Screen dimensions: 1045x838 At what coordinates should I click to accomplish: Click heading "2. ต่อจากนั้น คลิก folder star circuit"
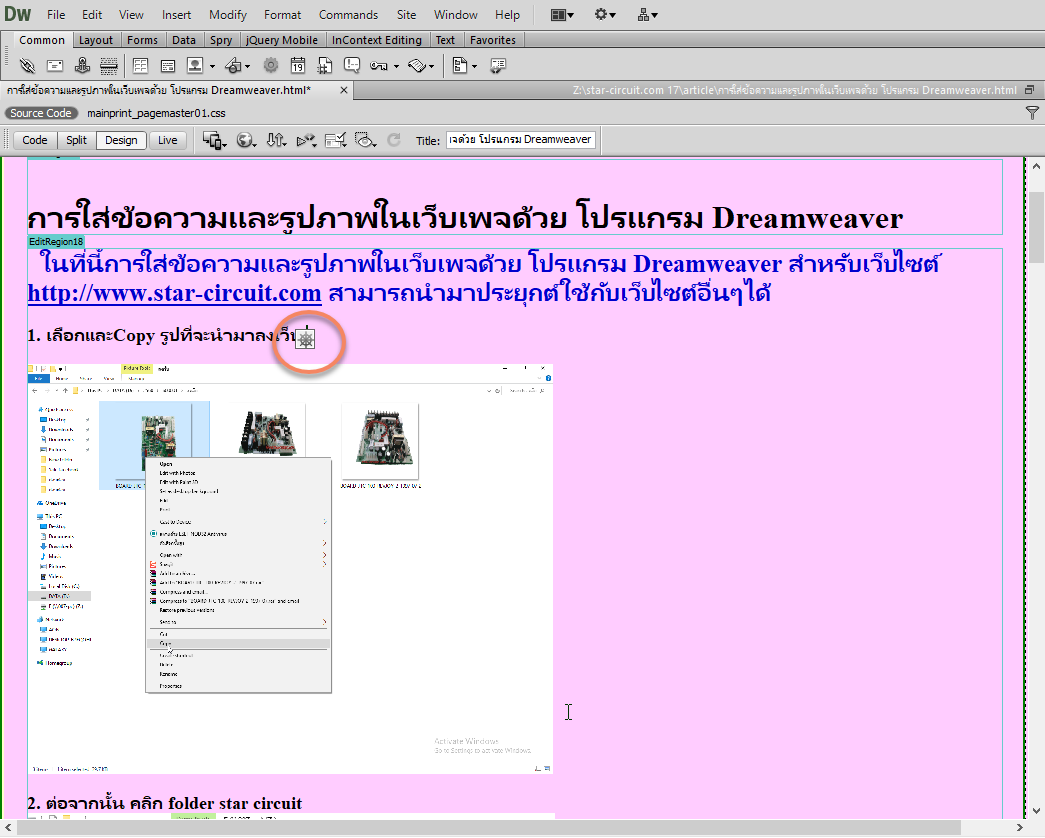pos(165,803)
